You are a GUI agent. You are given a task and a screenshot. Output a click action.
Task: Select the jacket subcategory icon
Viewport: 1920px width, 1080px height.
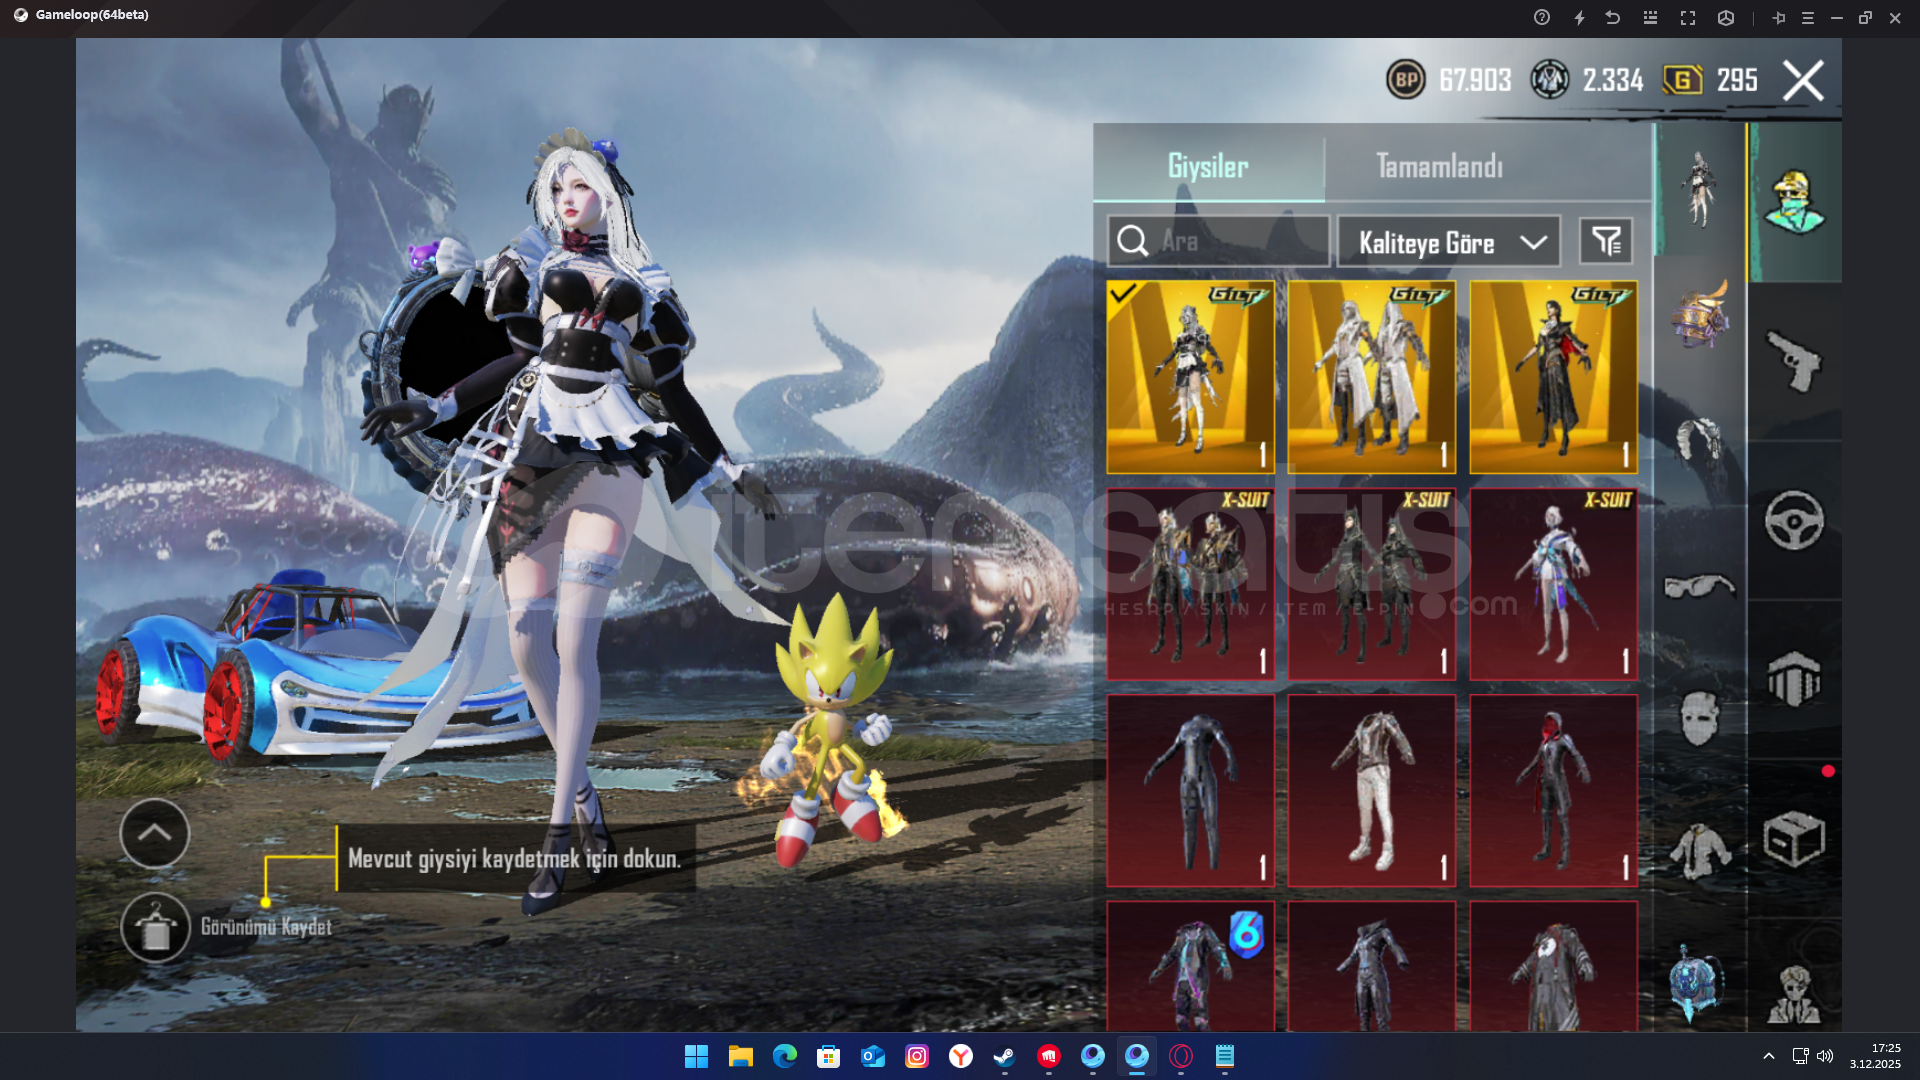1699,851
